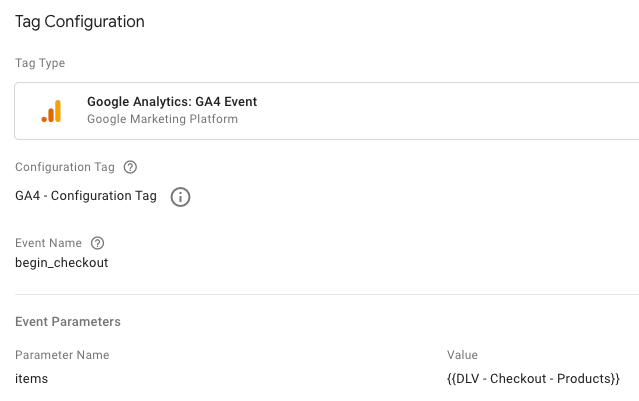
Task: Open help icon next to Event Name
Action: [x=97, y=243]
